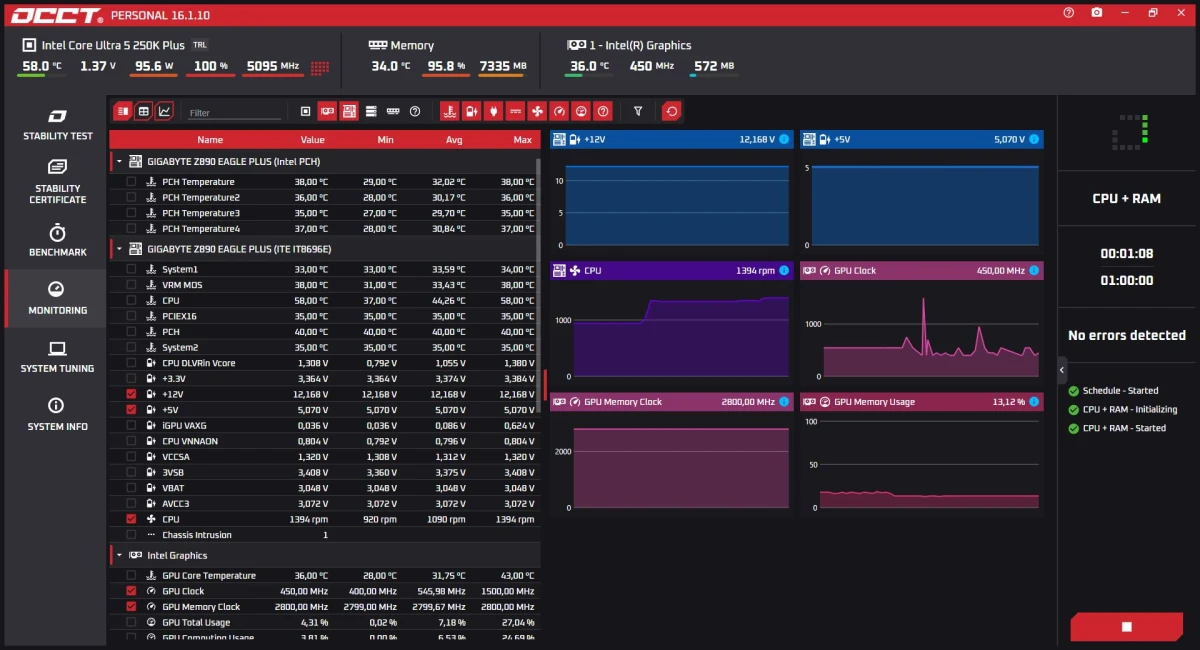
Task: Check the VRM MOS sensor checkbox
Action: [x=131, y=285]
